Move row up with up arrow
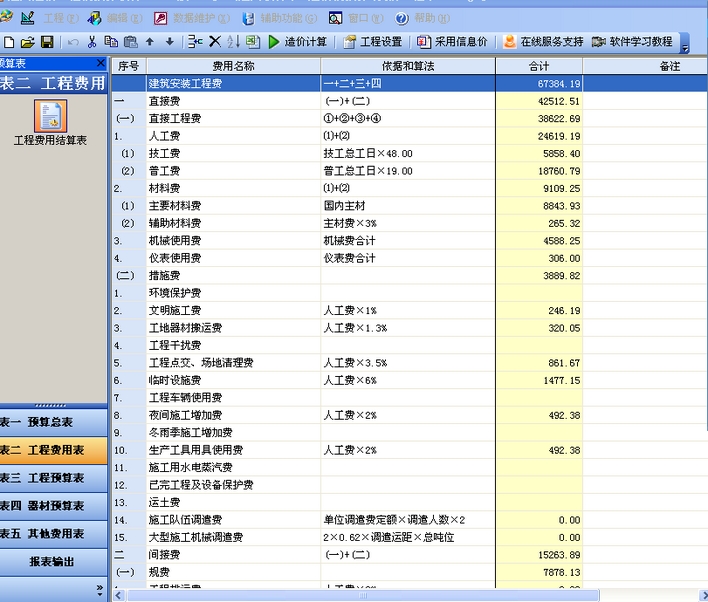The image size is (708, 602). coord(150,42)
